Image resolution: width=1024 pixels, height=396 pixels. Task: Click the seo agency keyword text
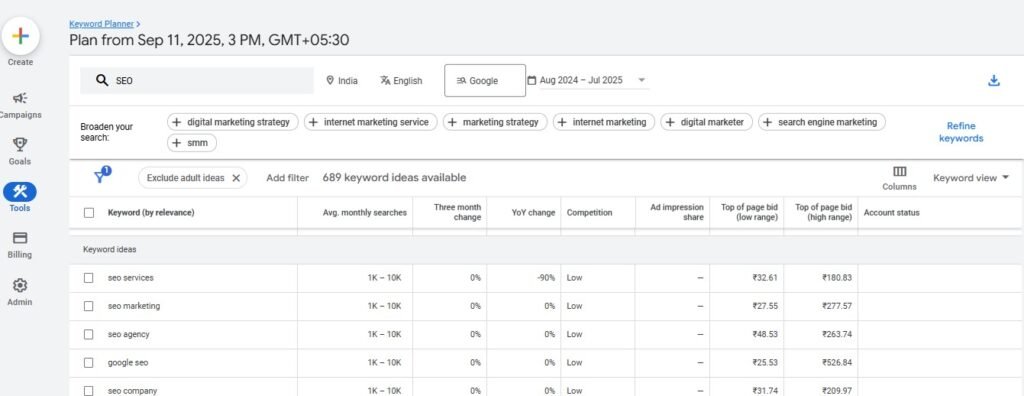point(129,335)
